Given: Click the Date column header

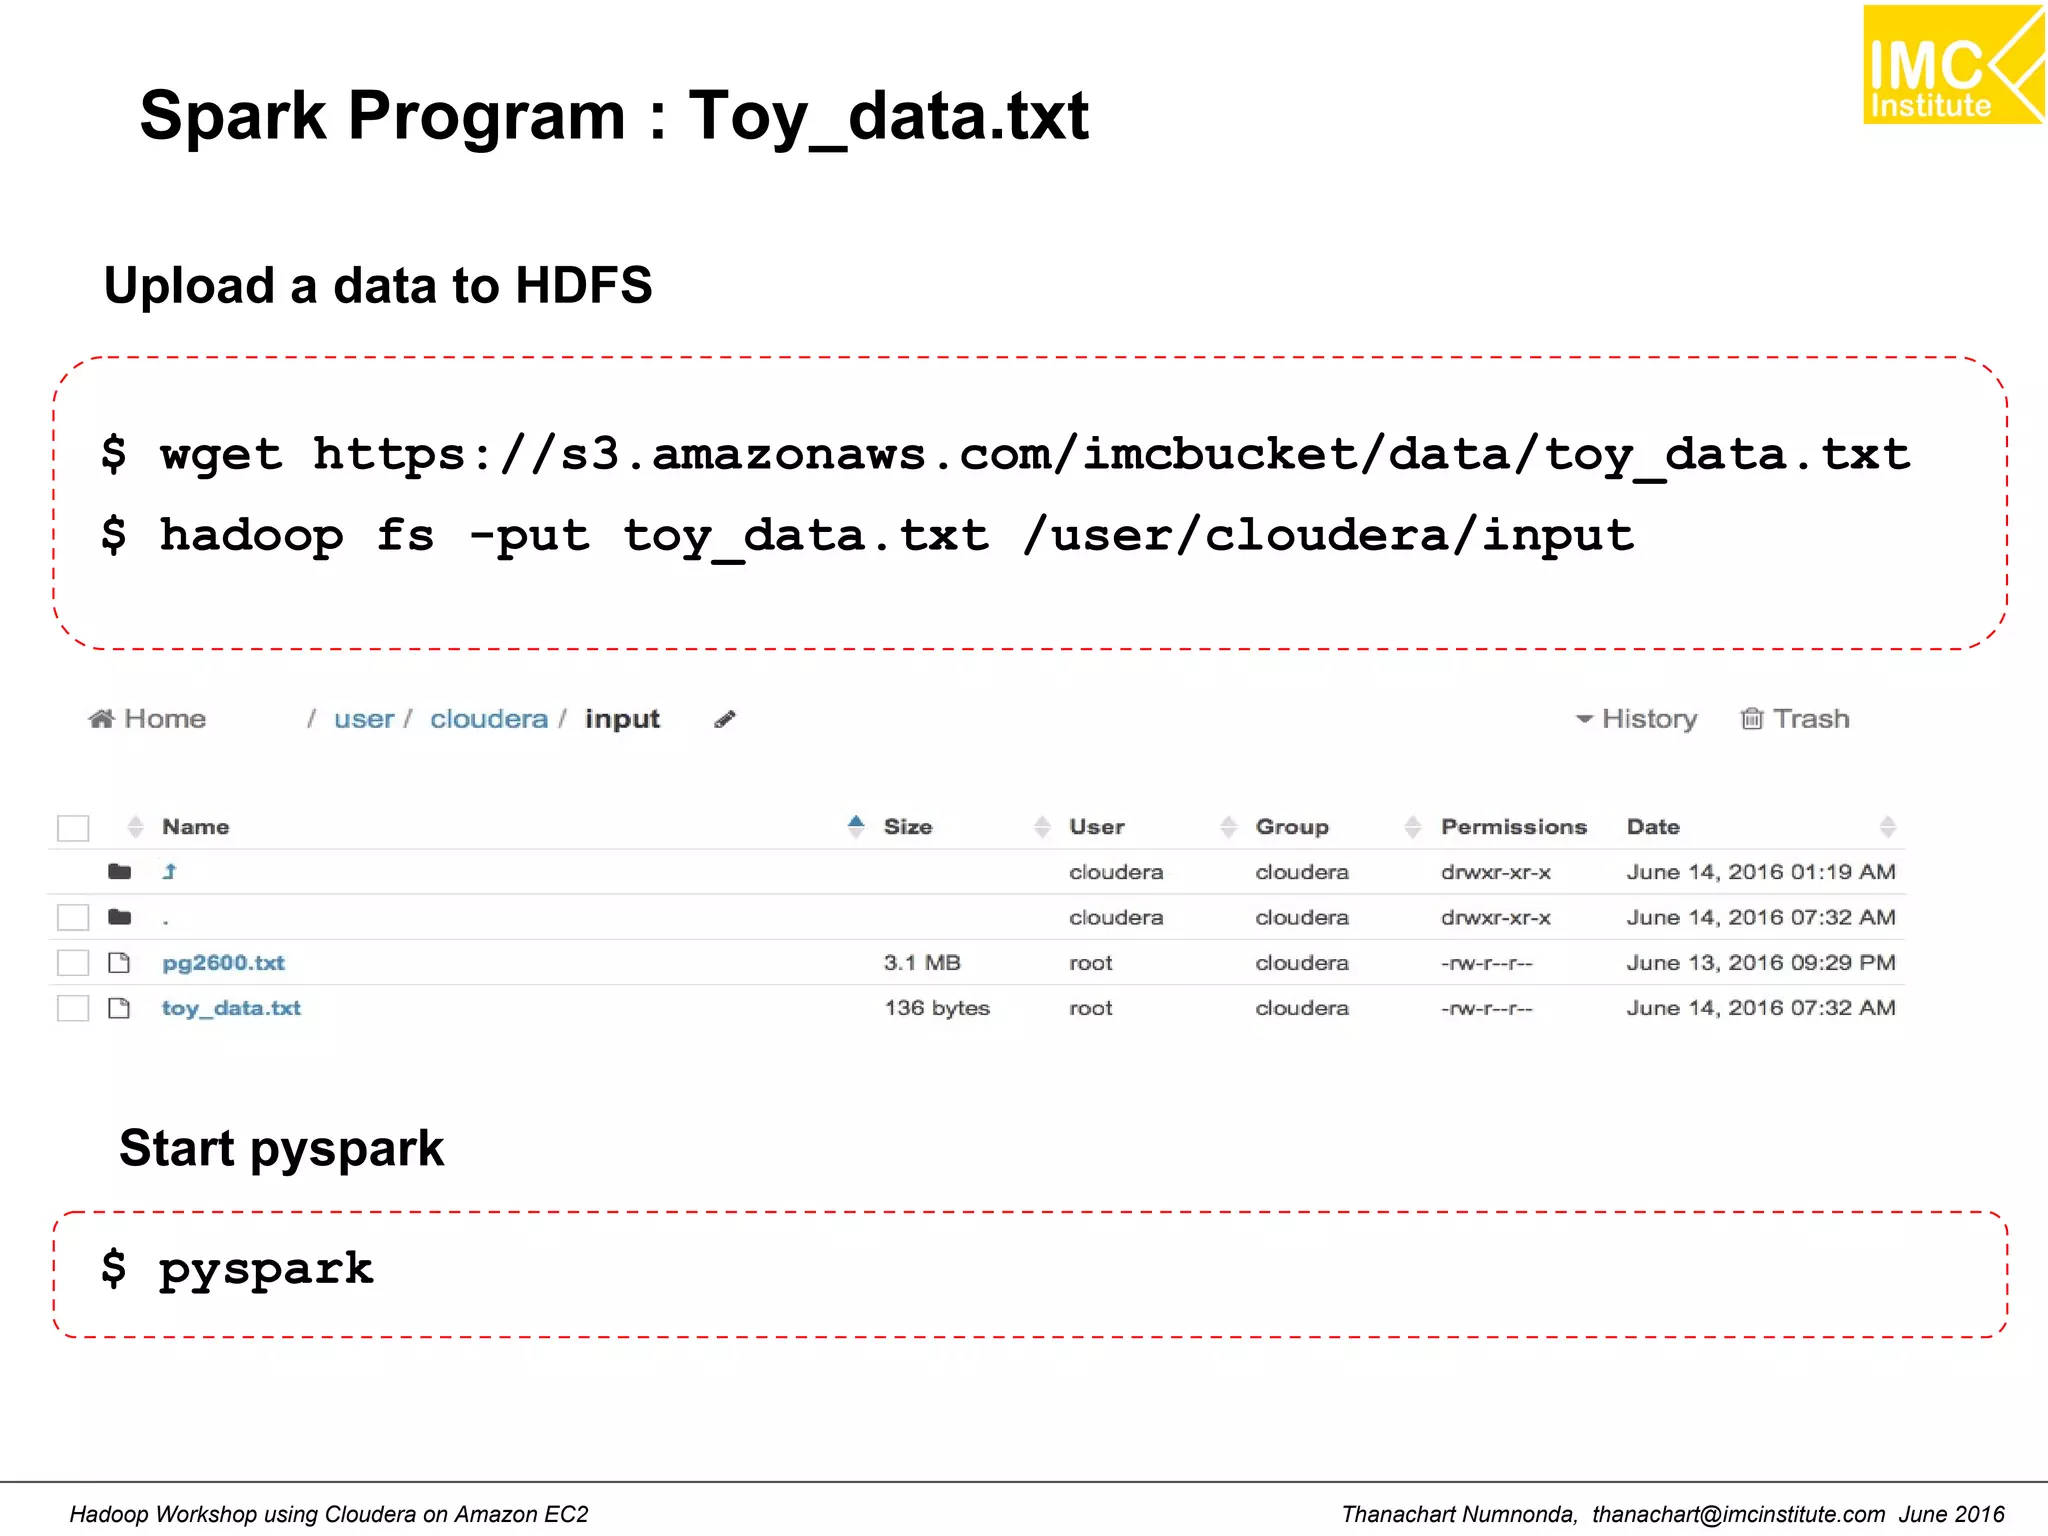Looking at the screenshot, I should [1653, 827].
